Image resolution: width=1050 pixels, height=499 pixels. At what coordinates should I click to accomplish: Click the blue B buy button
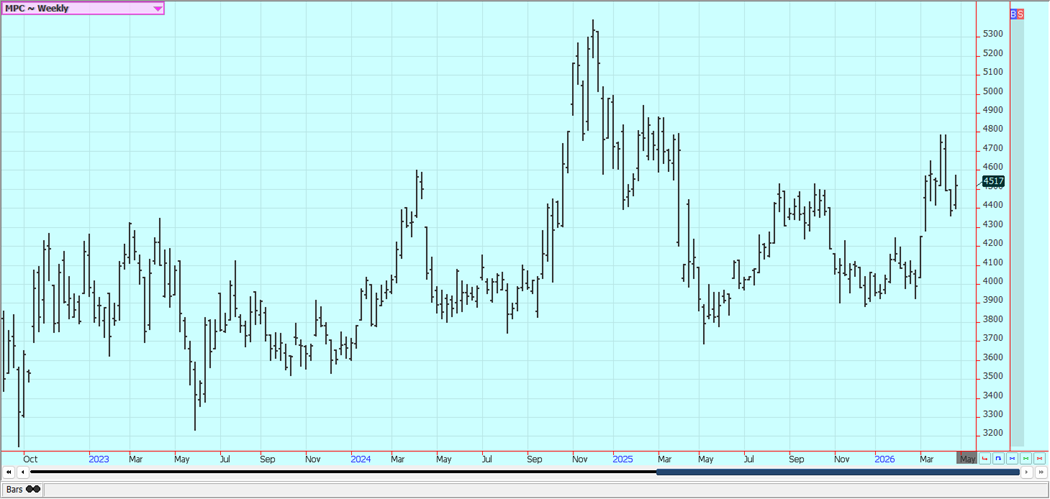coord(1012,14)
